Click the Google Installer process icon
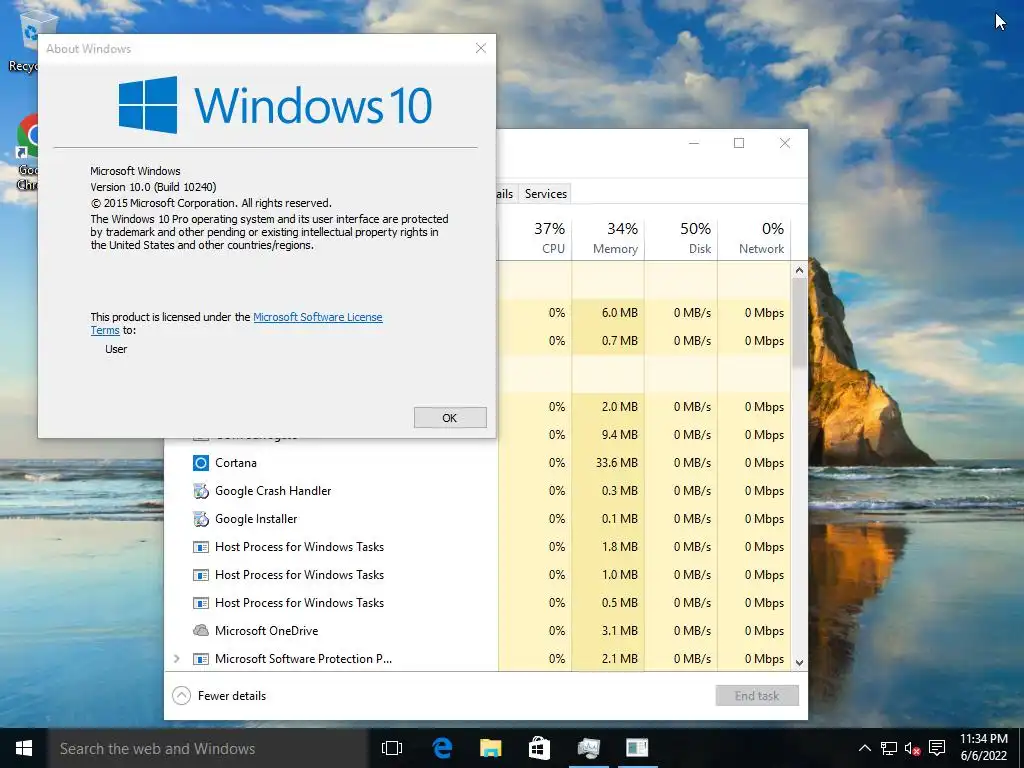1024x768 pixels. pos(200,519)
